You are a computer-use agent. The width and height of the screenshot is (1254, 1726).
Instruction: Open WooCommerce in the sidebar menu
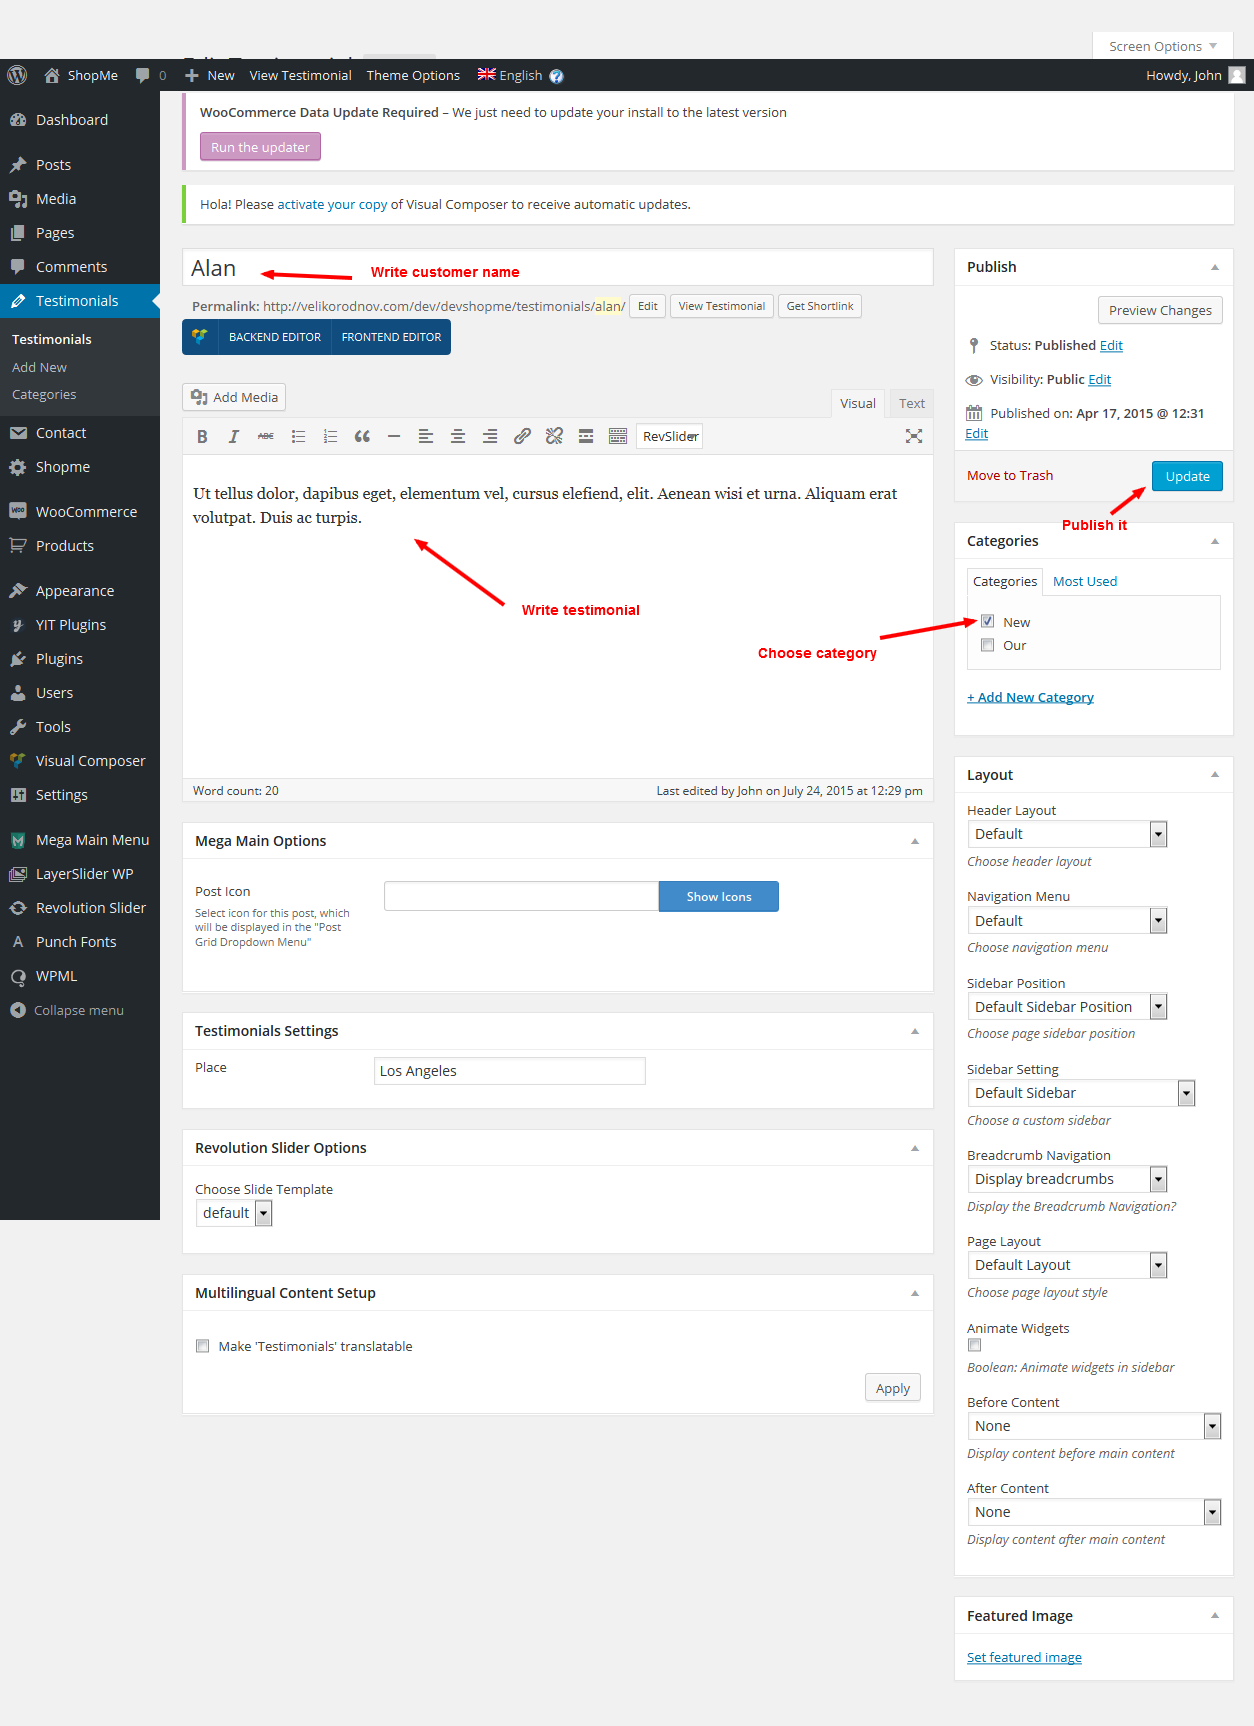coord(86,512)
